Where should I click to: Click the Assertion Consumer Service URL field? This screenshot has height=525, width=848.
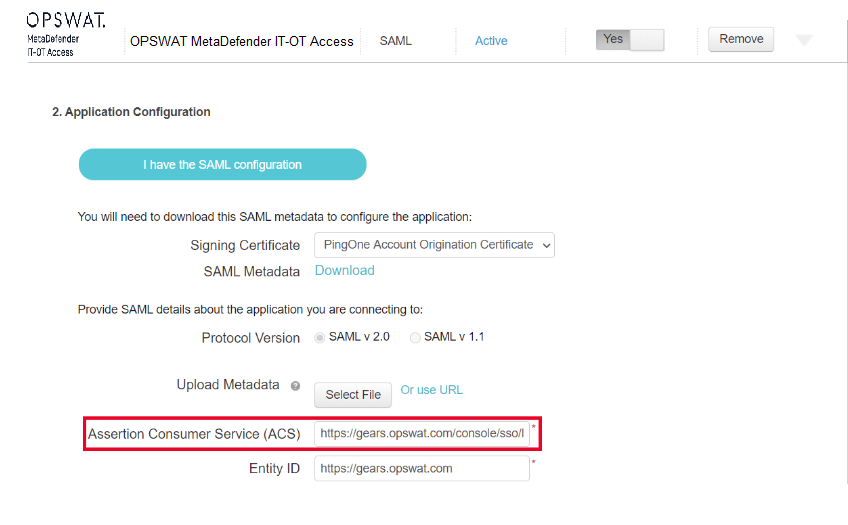[422, 434]
